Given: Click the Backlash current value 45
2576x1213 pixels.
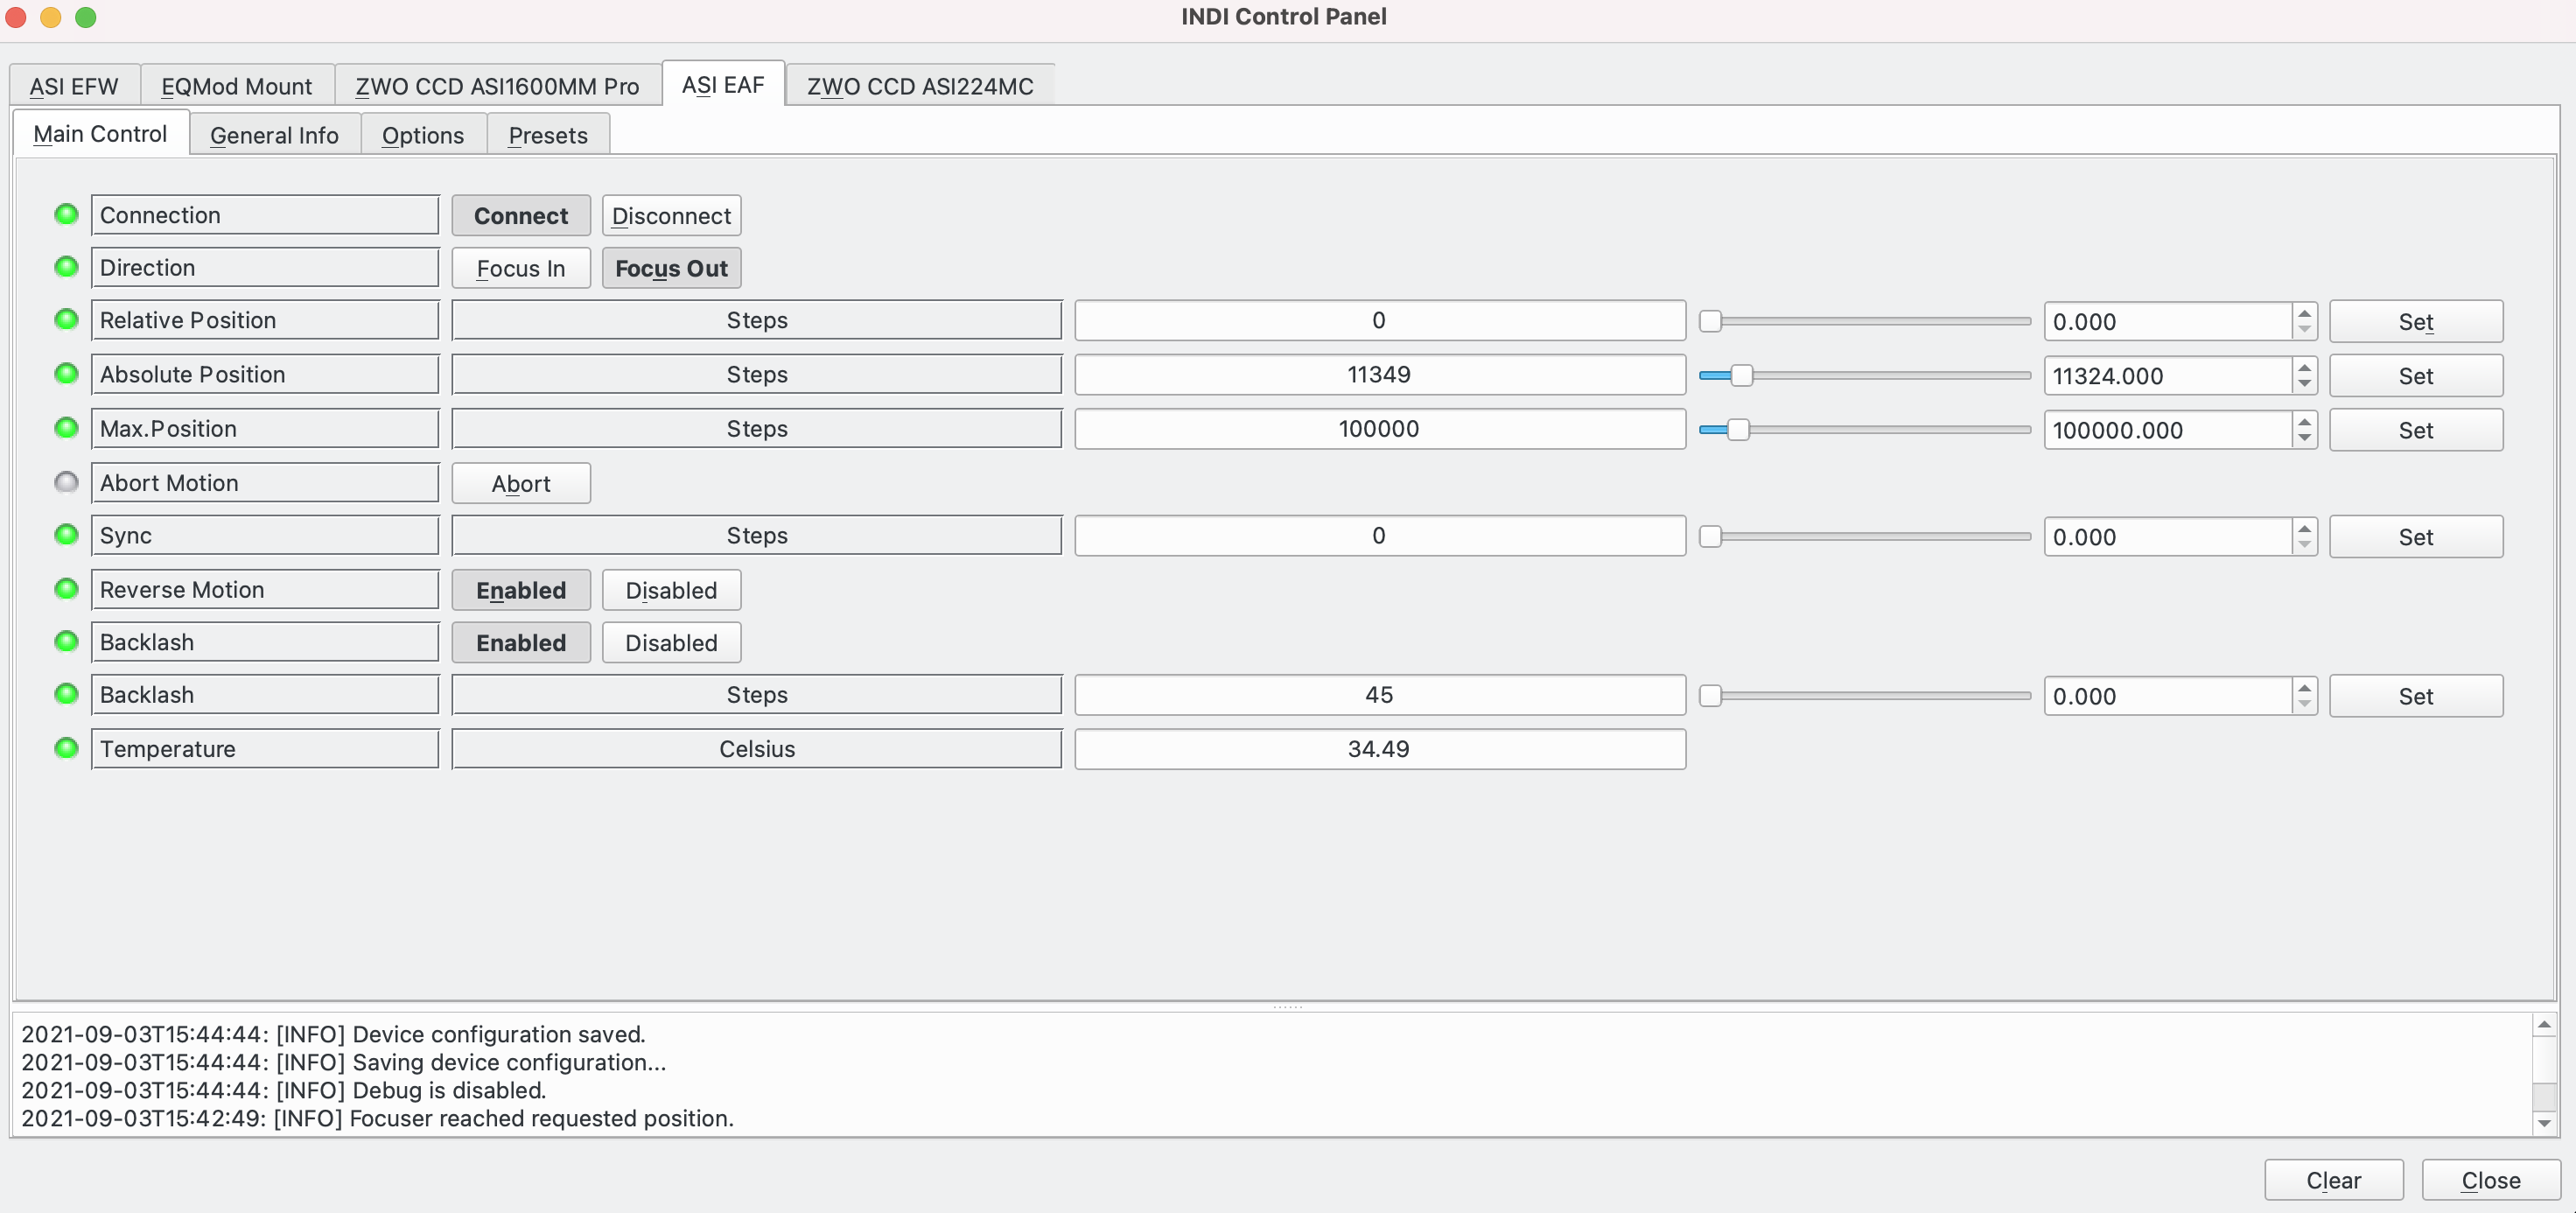Looking at the screenshot, I should pos(1380,695).
